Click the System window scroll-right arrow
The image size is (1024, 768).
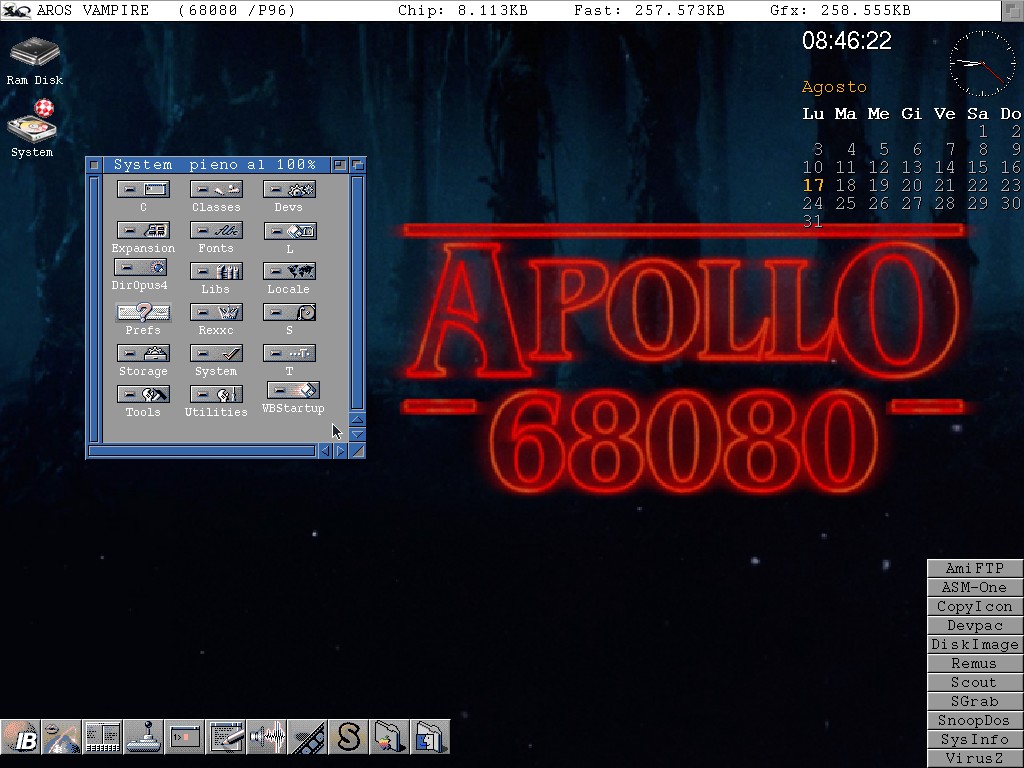341,451
